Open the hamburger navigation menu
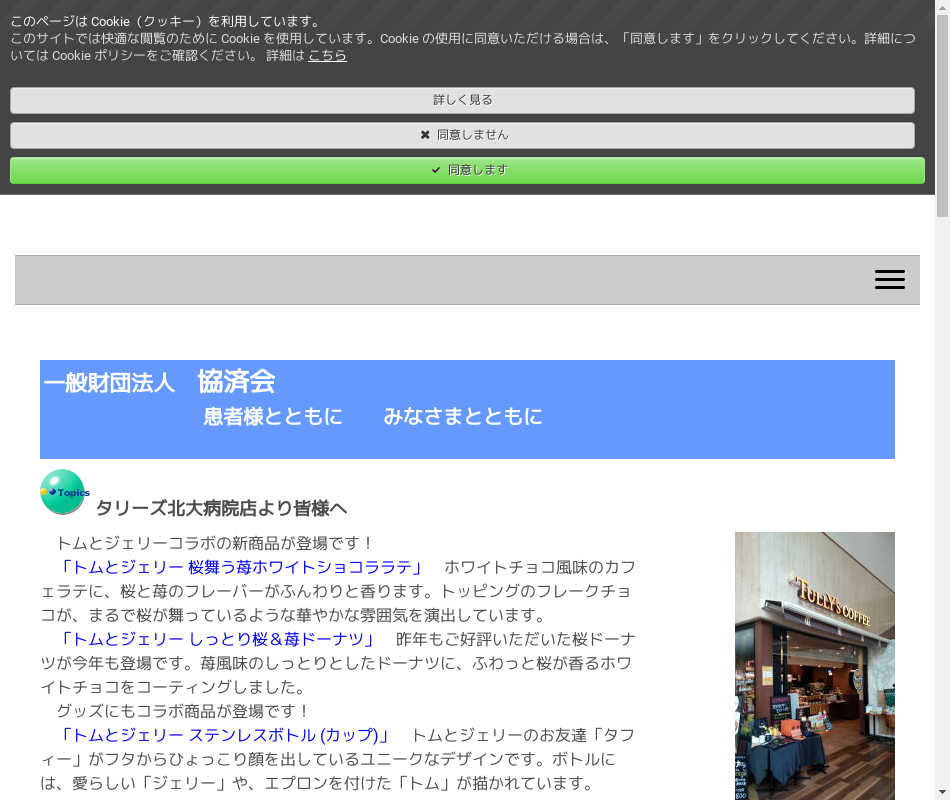Screen dimensions: 950x800 889,280
